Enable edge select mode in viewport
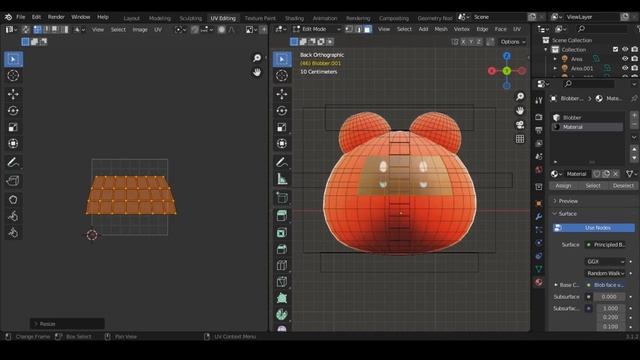 (x=359, y=29)
